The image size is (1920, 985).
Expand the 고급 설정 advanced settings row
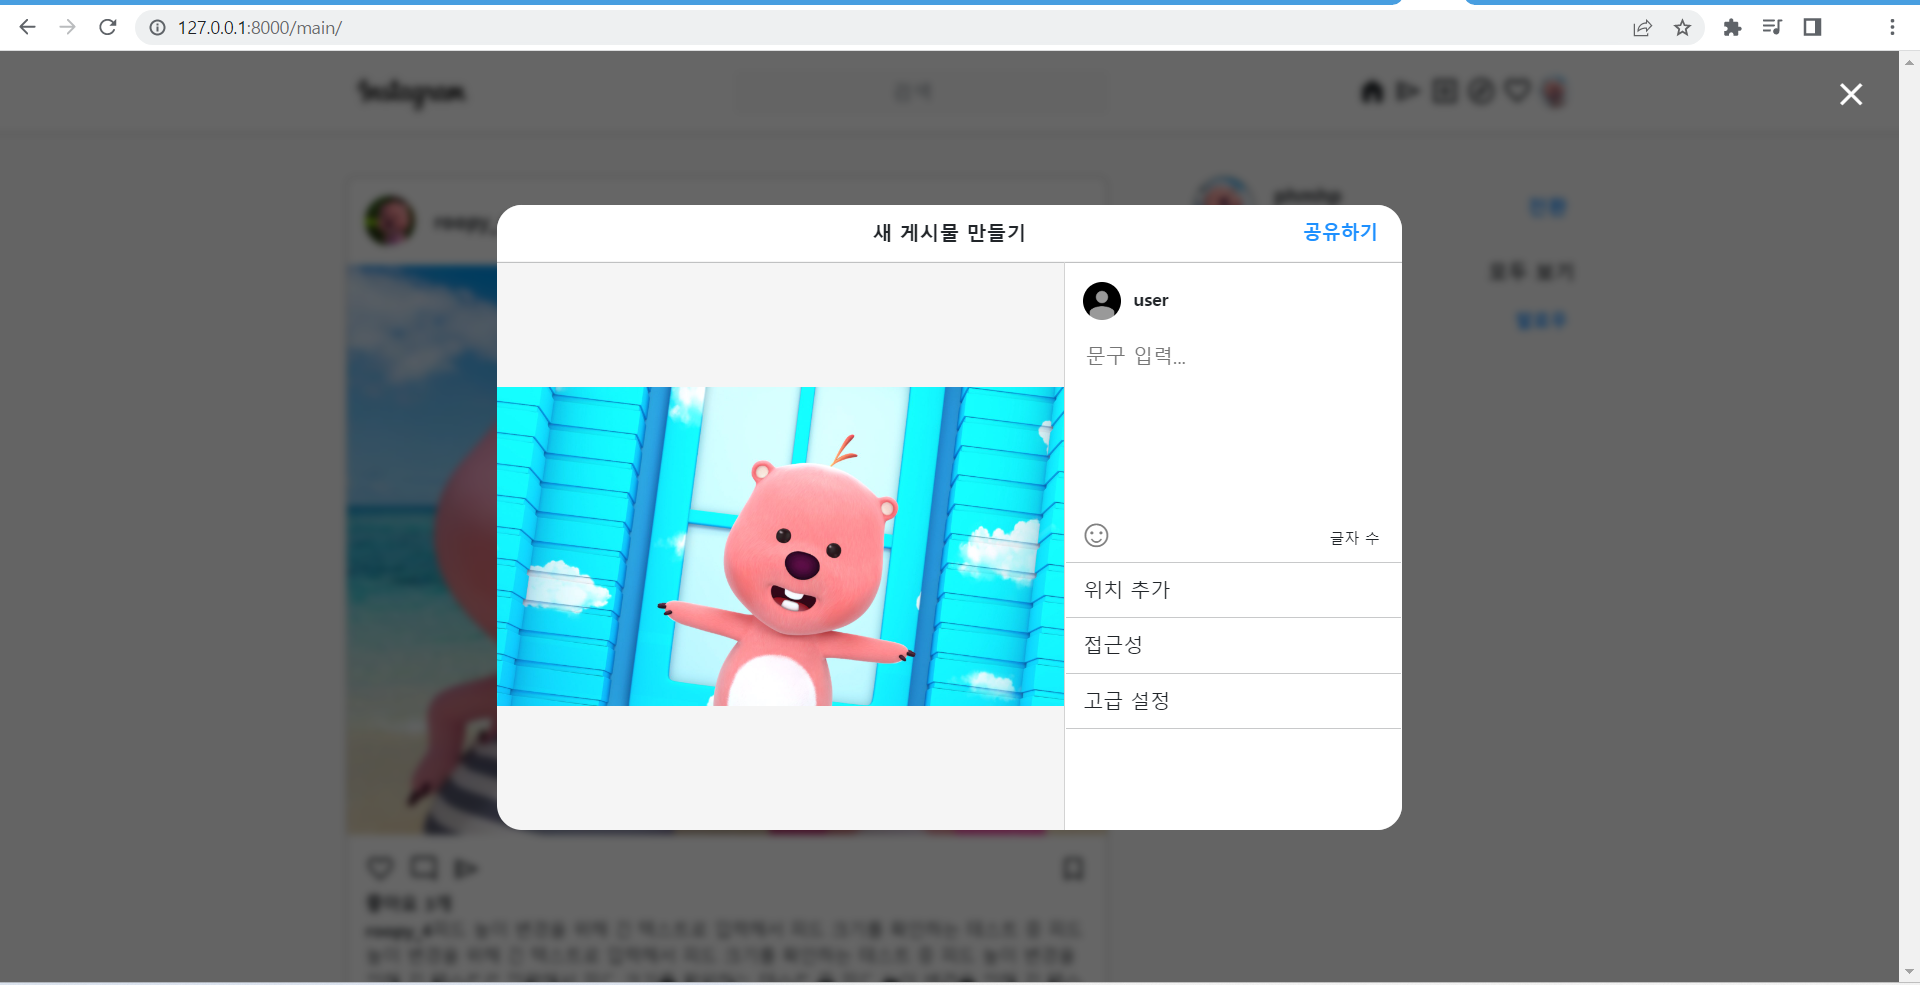pos(1233,701)
